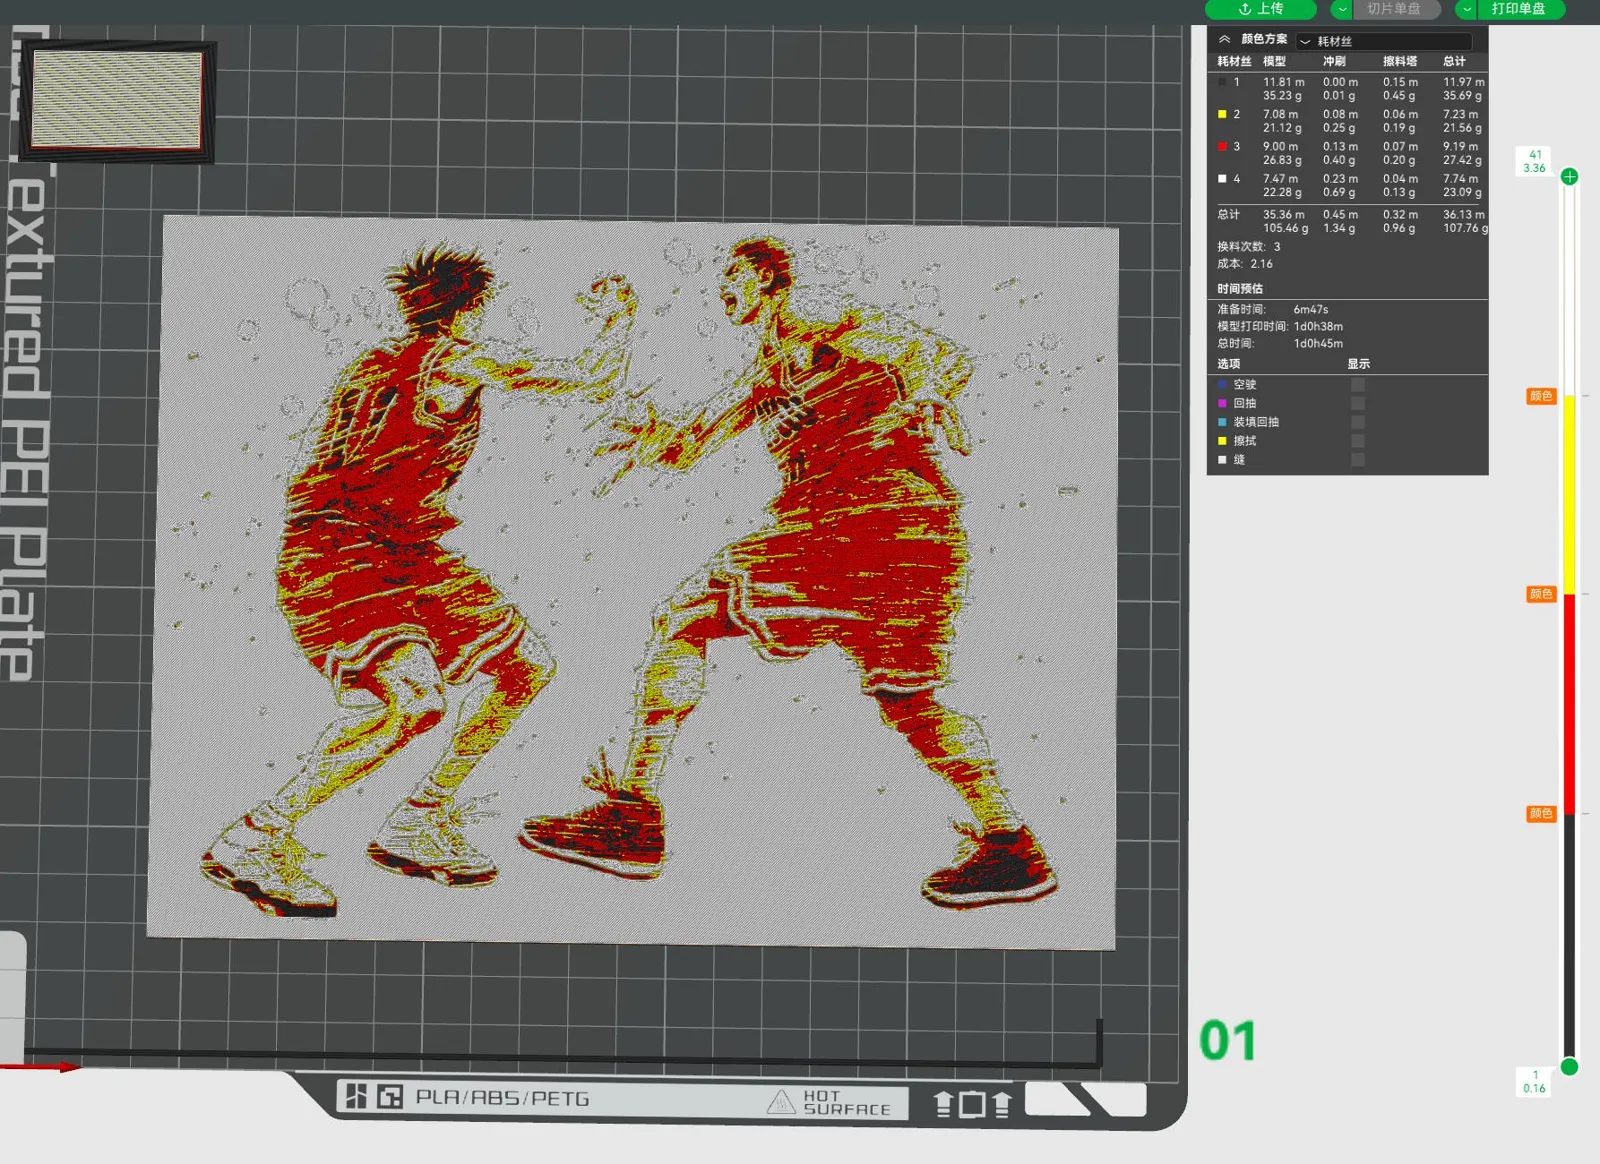
Task: Click the upload (上传) button
Action: pyautogui.click(x=1260, y=9)
